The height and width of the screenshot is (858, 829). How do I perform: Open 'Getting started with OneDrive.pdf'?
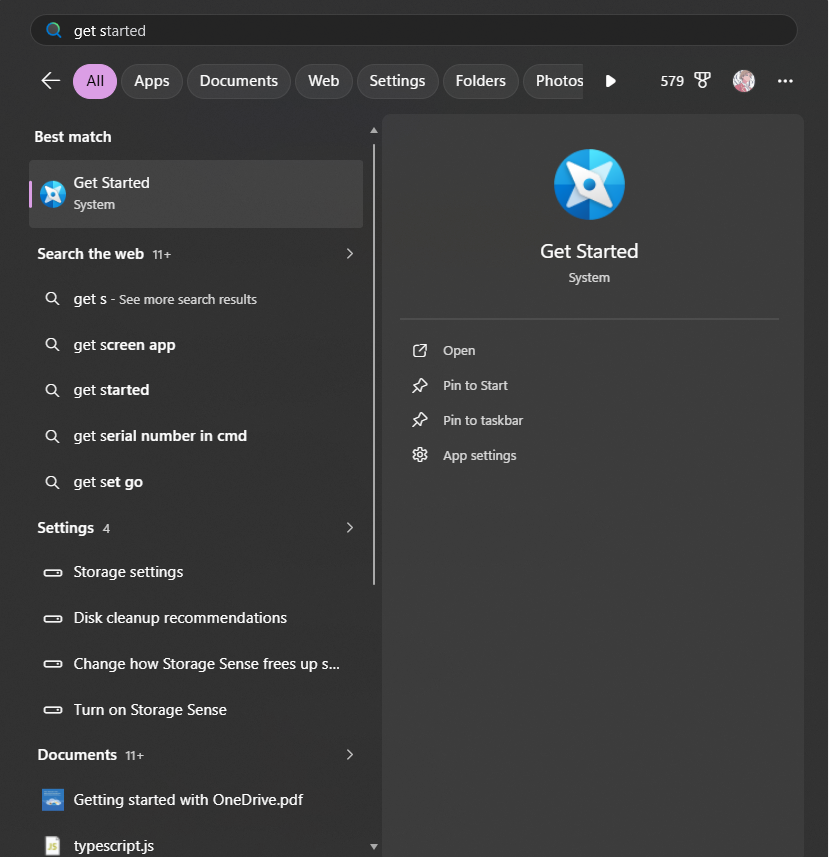196,800
